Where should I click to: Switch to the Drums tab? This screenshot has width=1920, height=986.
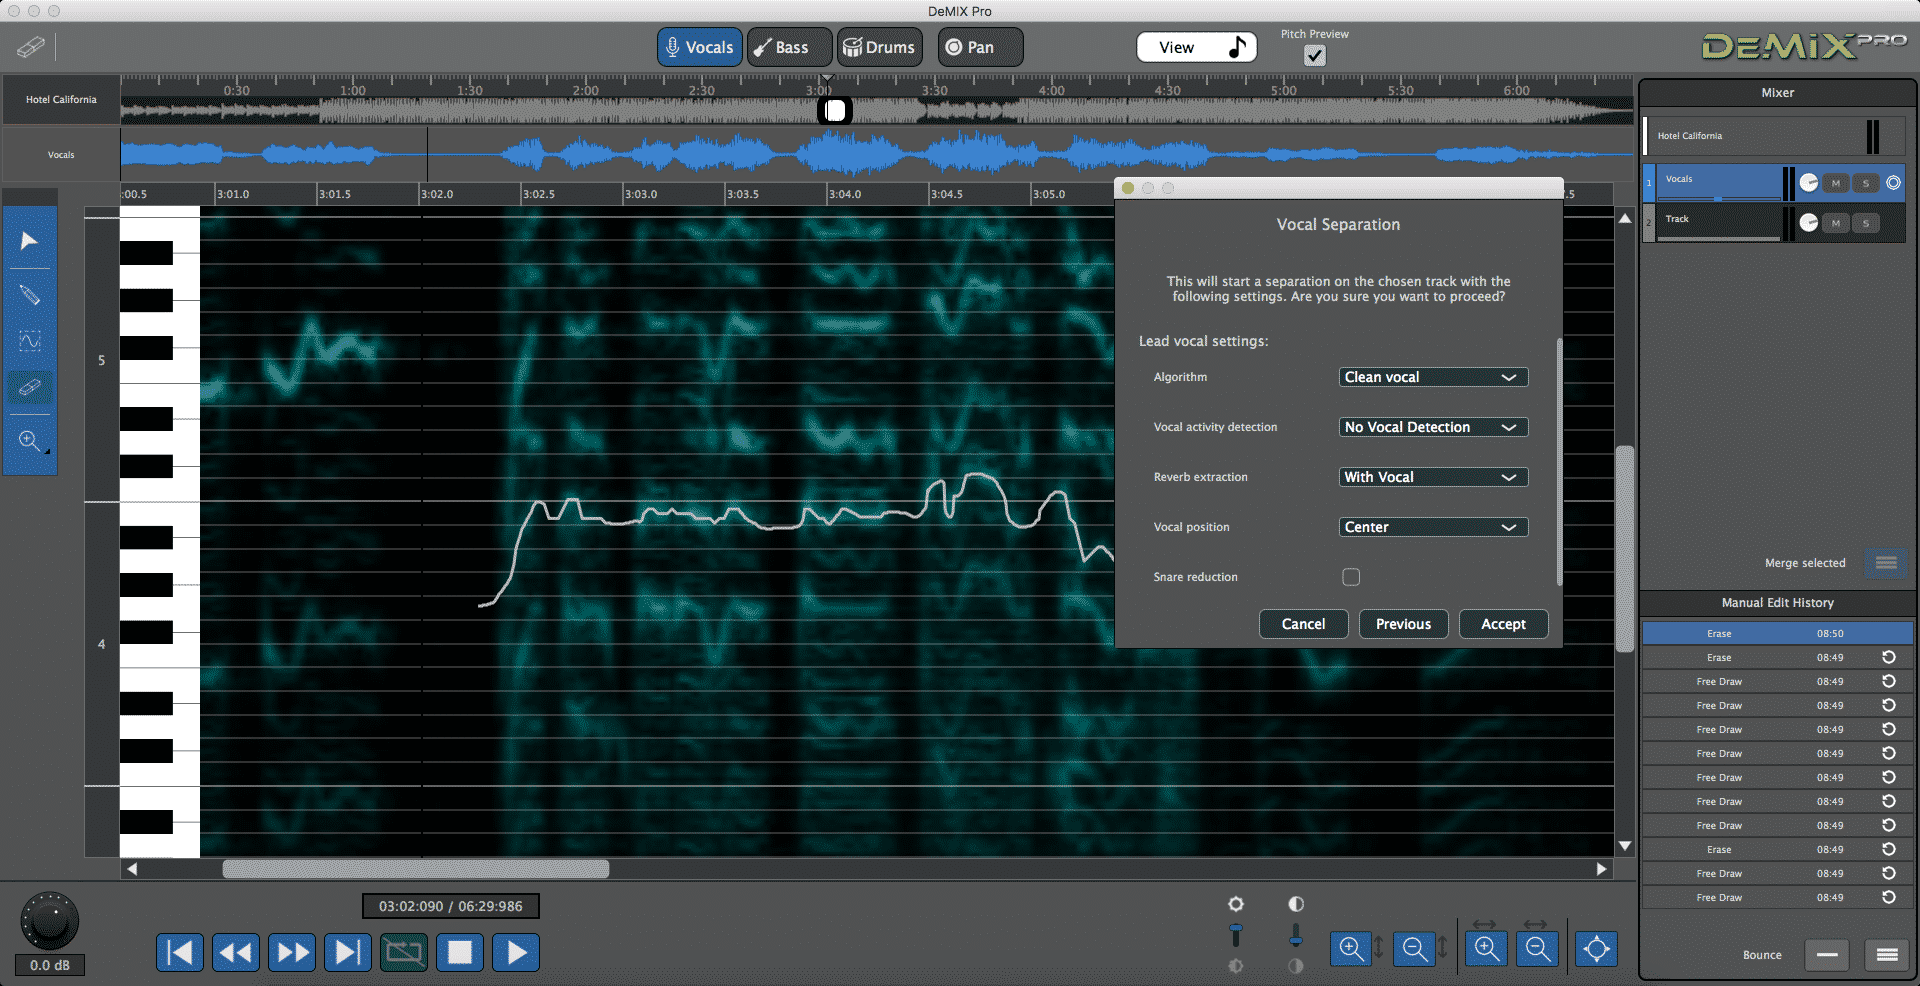pyautogui.click(x=879, y=47)
